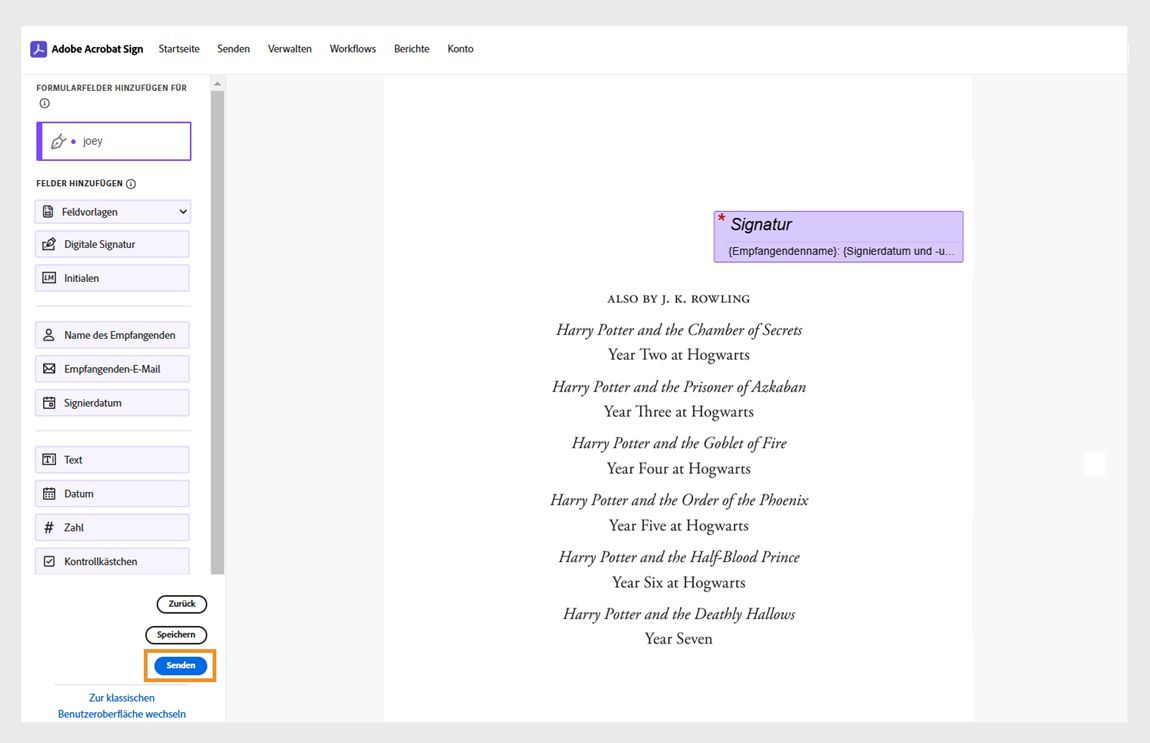
Task: Click the hash icon for Zahl
Action: pyautogui.click(x=49, y=527)
